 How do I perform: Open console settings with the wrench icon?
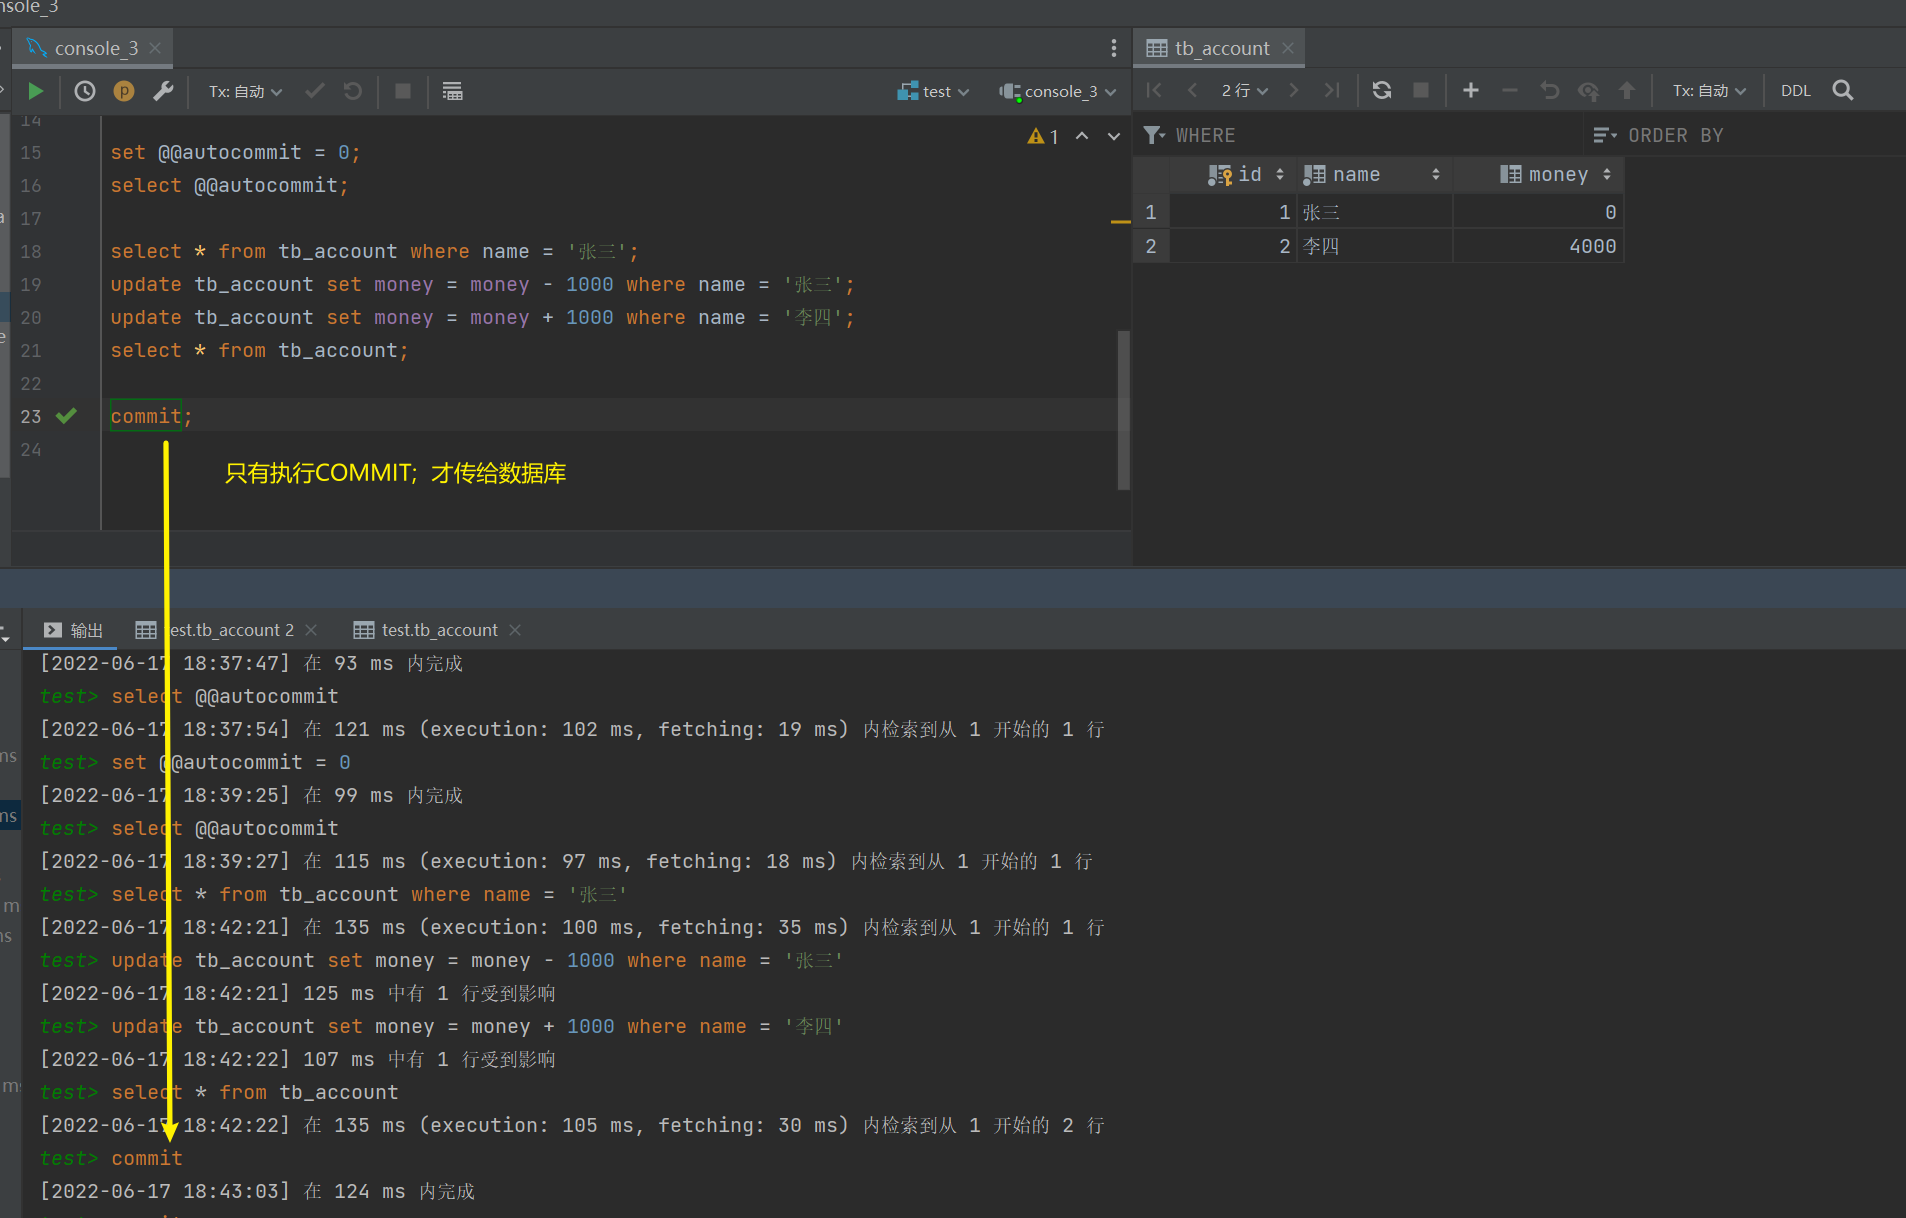pyautogui.click(x=163, y=91)
